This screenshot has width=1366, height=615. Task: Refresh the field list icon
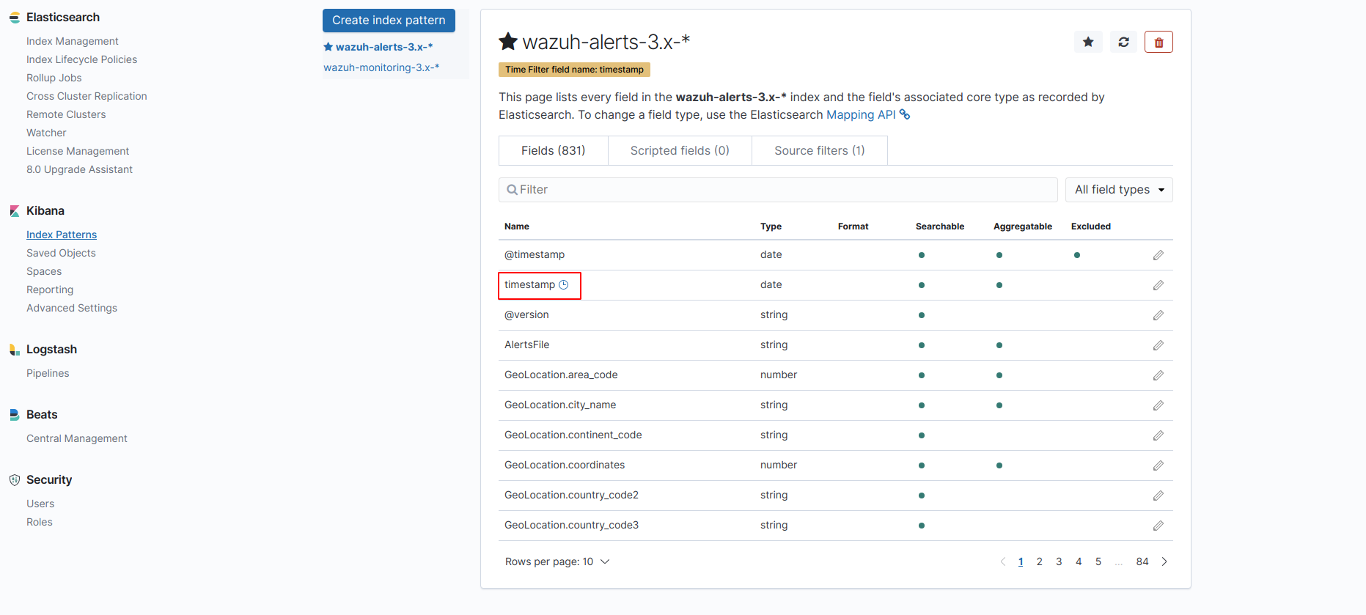(x=1124, y=42)
